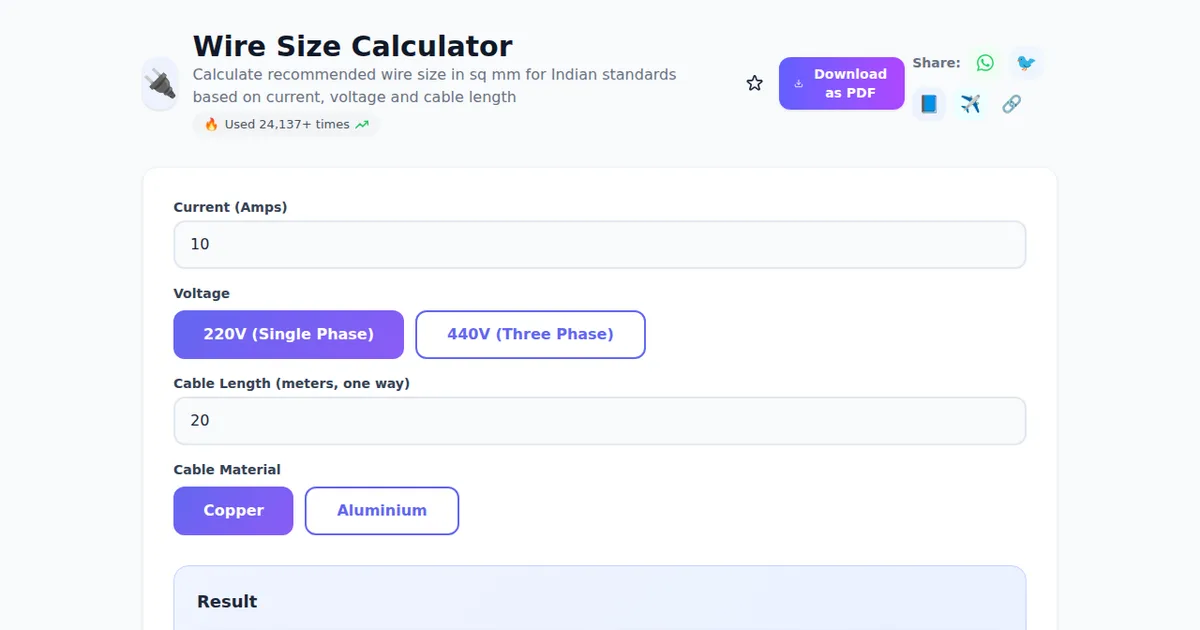Select Copper as cable material
Viewport: 1200px width, 630px height.
[x=233, y=510]
